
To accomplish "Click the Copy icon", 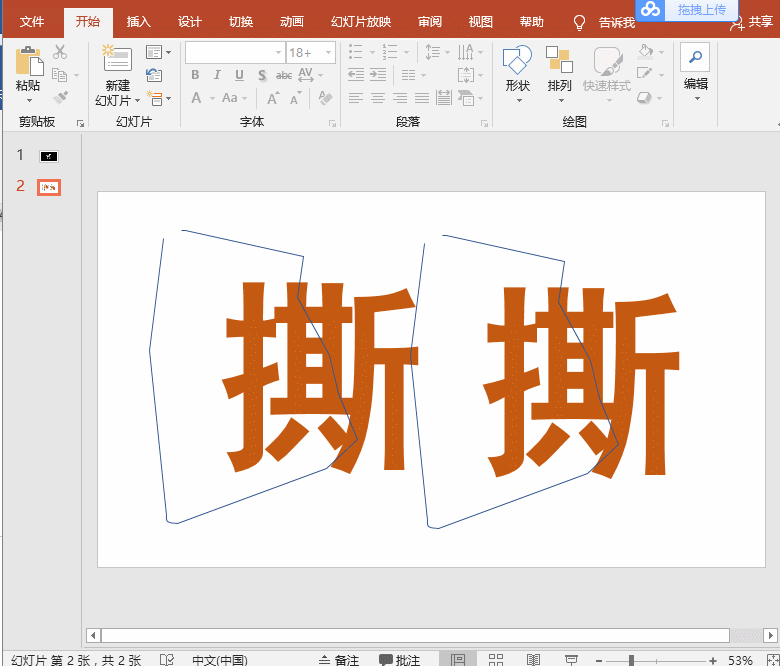I will pos(60,75).
